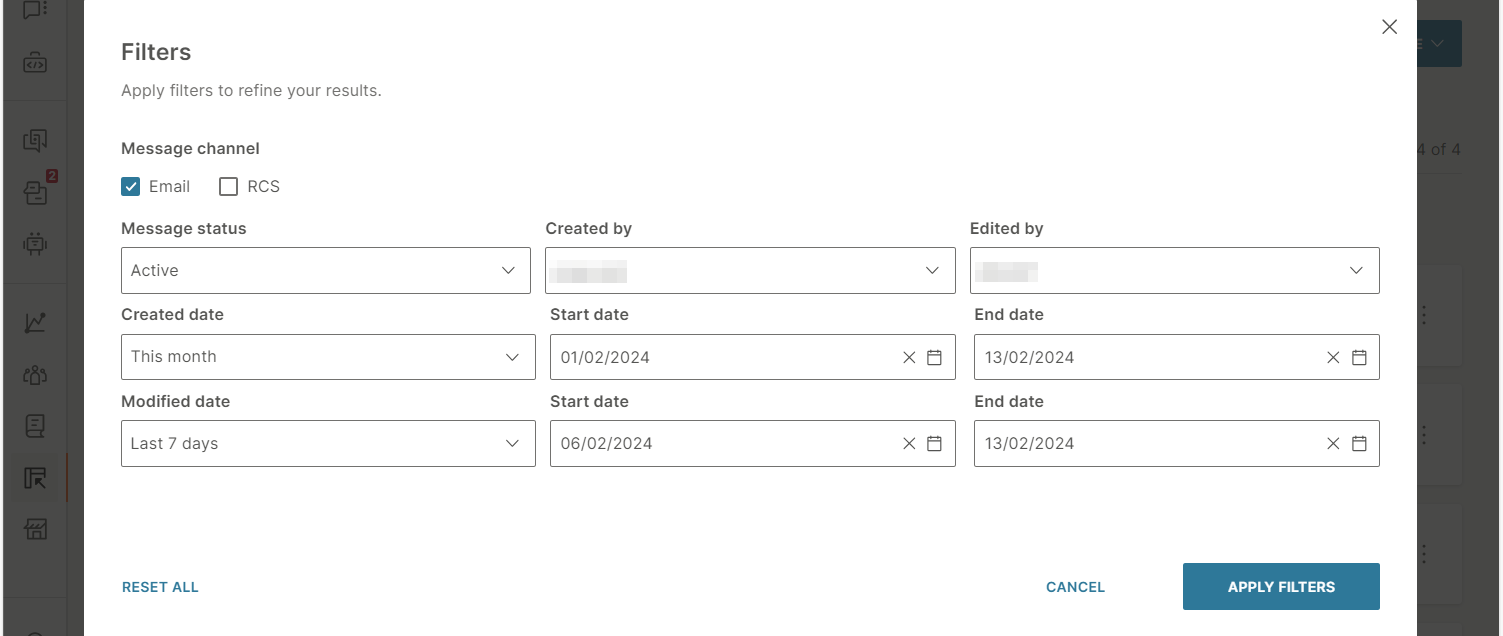Open calendar picker for Modified End date
The image size is (1503, 636).
1359,444
